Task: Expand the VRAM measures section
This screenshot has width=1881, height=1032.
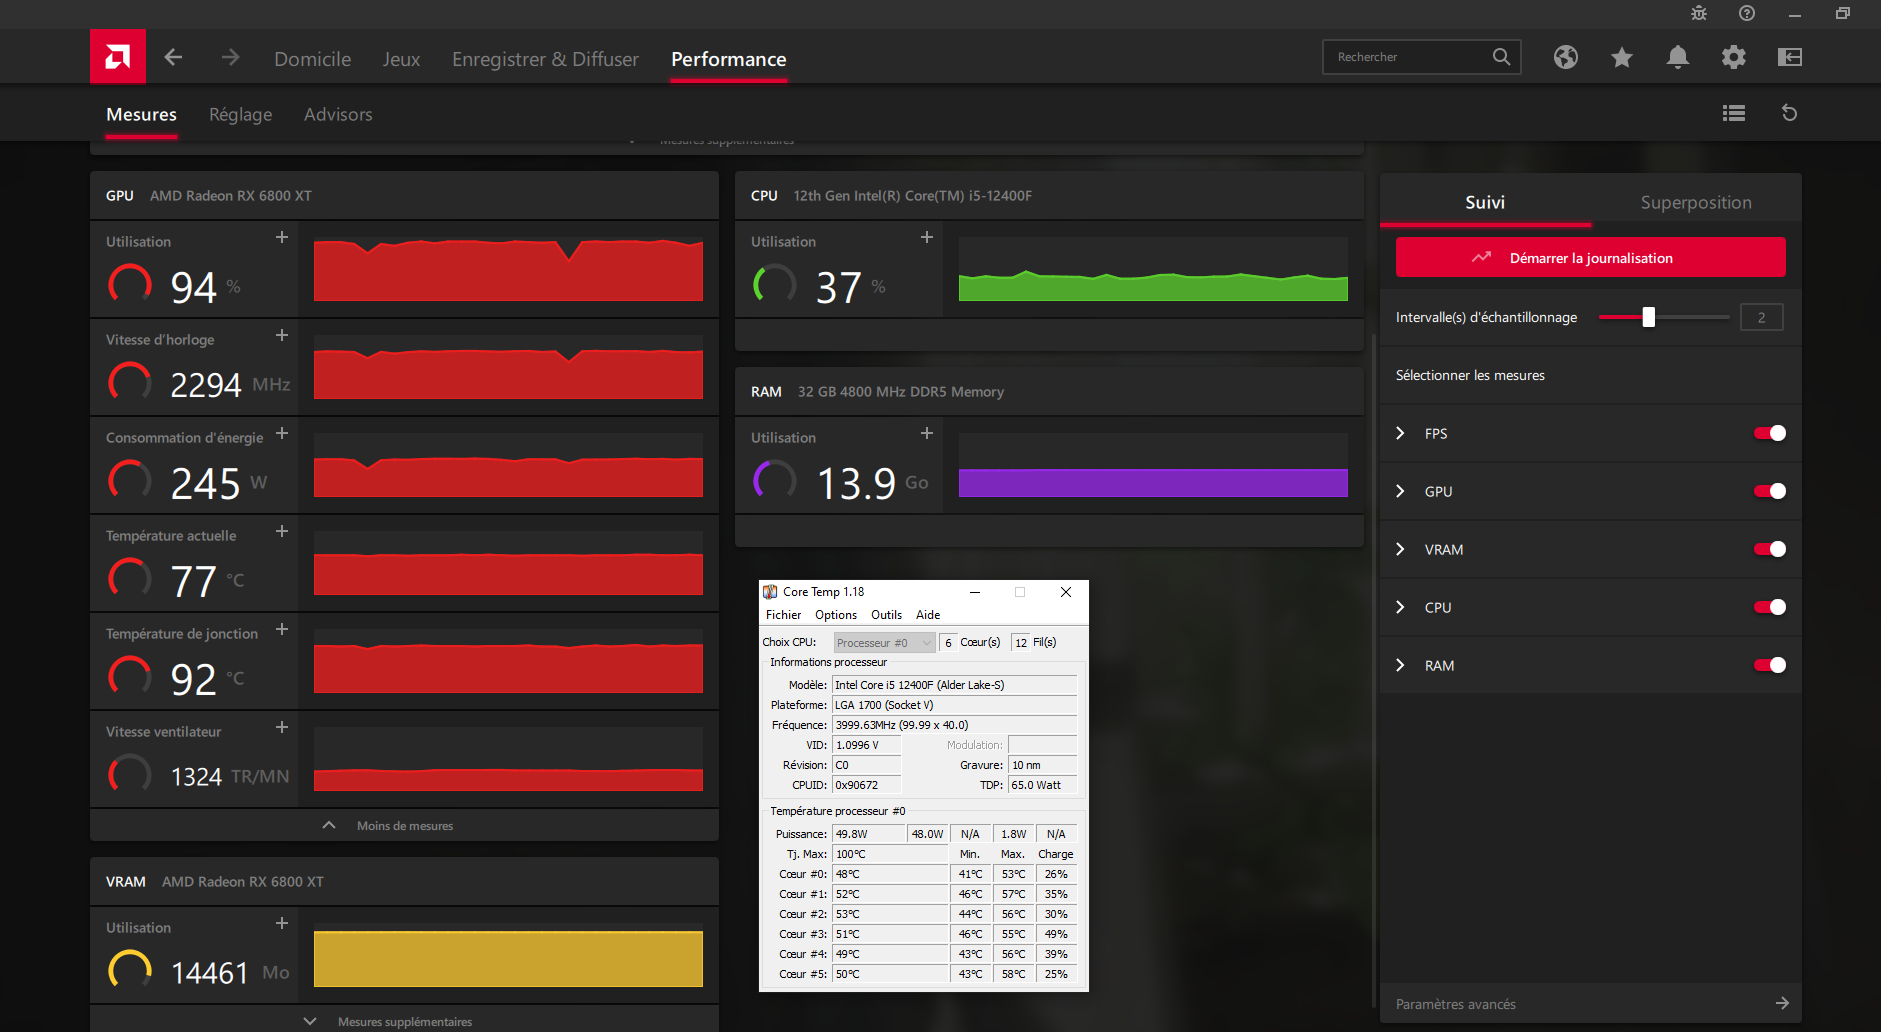Action: point(1400,549)
